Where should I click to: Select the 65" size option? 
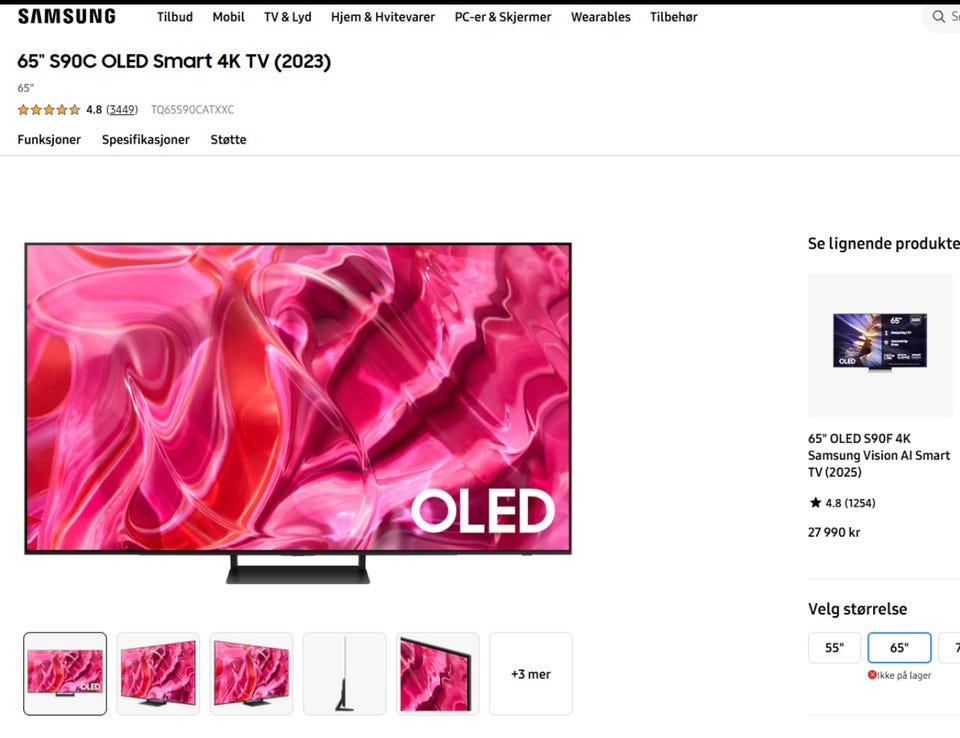[x=899, y=647]
